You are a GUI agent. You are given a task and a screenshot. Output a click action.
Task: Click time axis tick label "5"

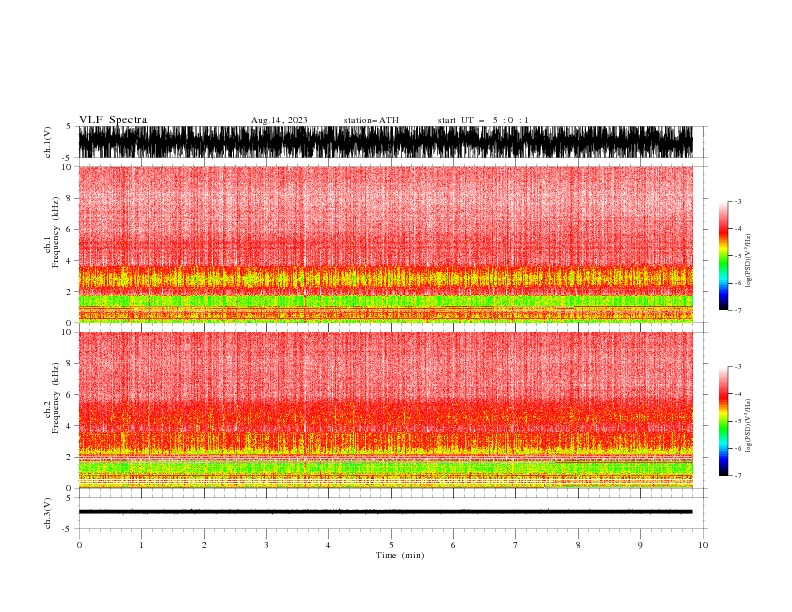coord(391,545)
